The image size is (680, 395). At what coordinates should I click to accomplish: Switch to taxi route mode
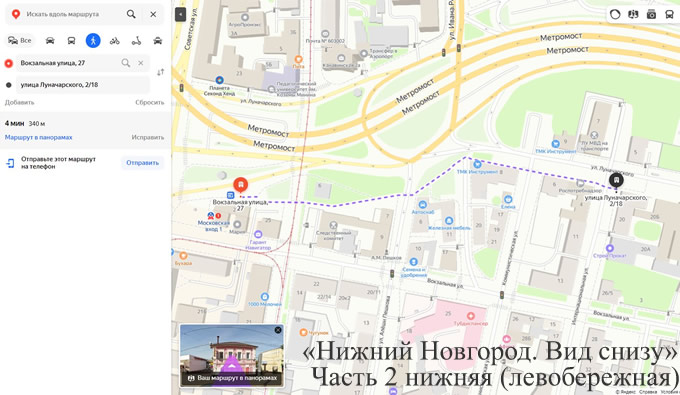(157, 41)
